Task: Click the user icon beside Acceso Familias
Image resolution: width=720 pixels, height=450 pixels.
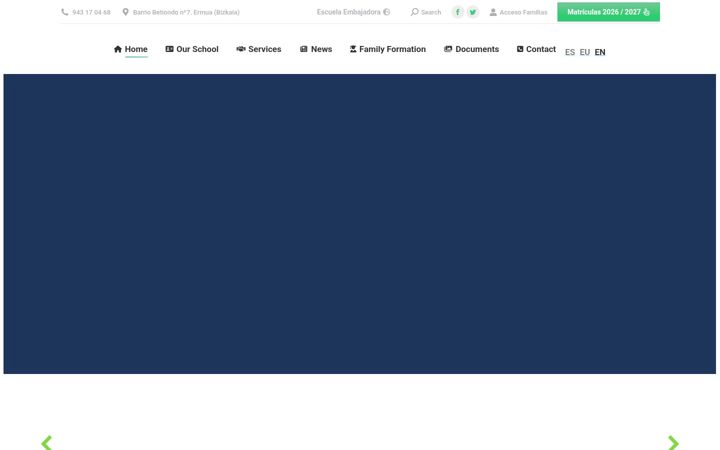Action: tap(493, 12)
